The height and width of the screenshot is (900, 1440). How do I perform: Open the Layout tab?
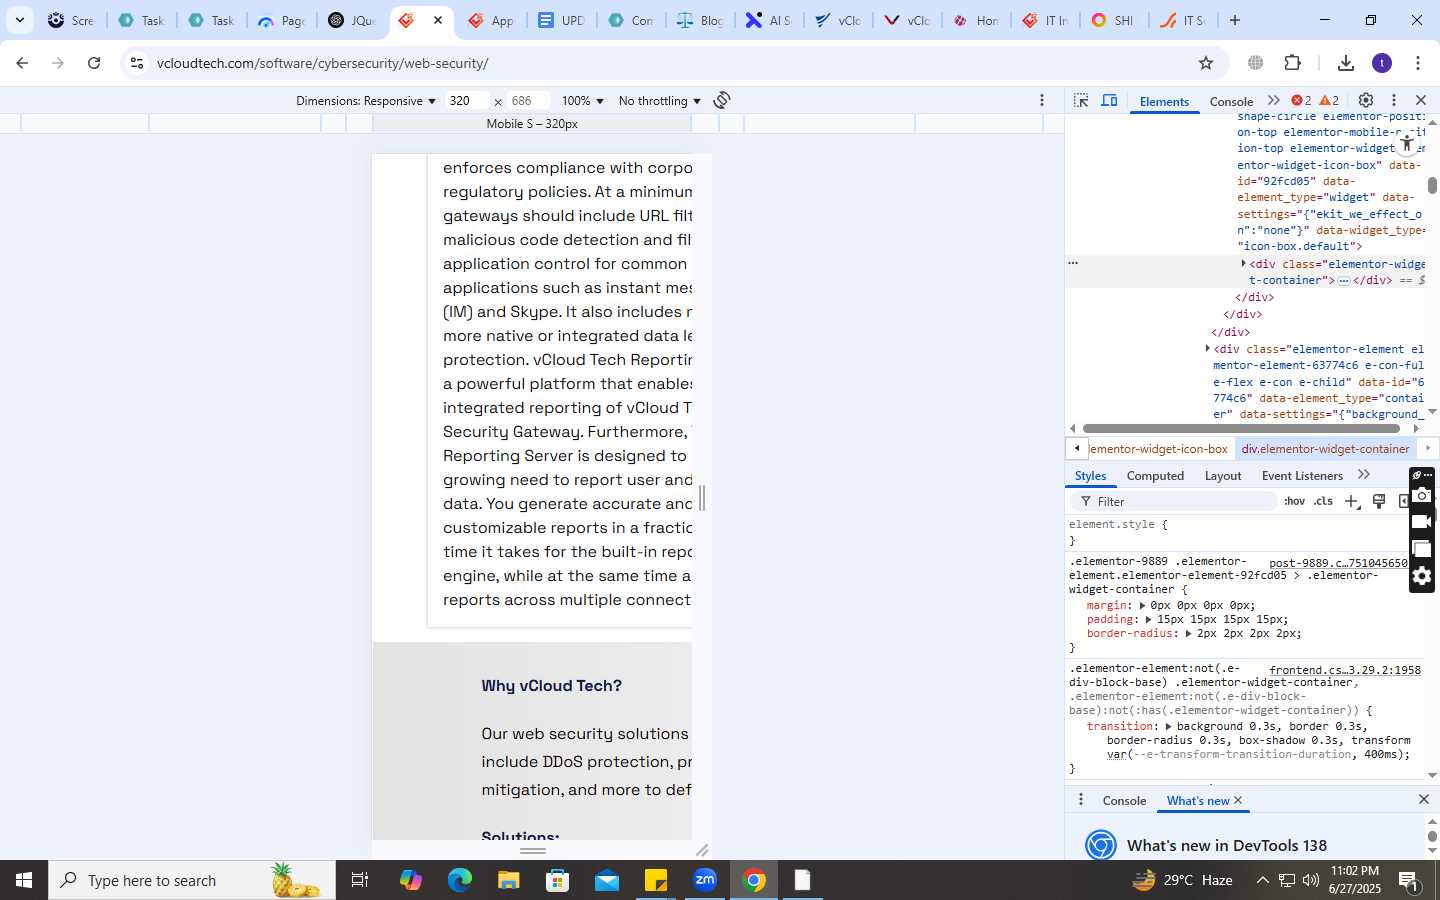point(1223,476)
